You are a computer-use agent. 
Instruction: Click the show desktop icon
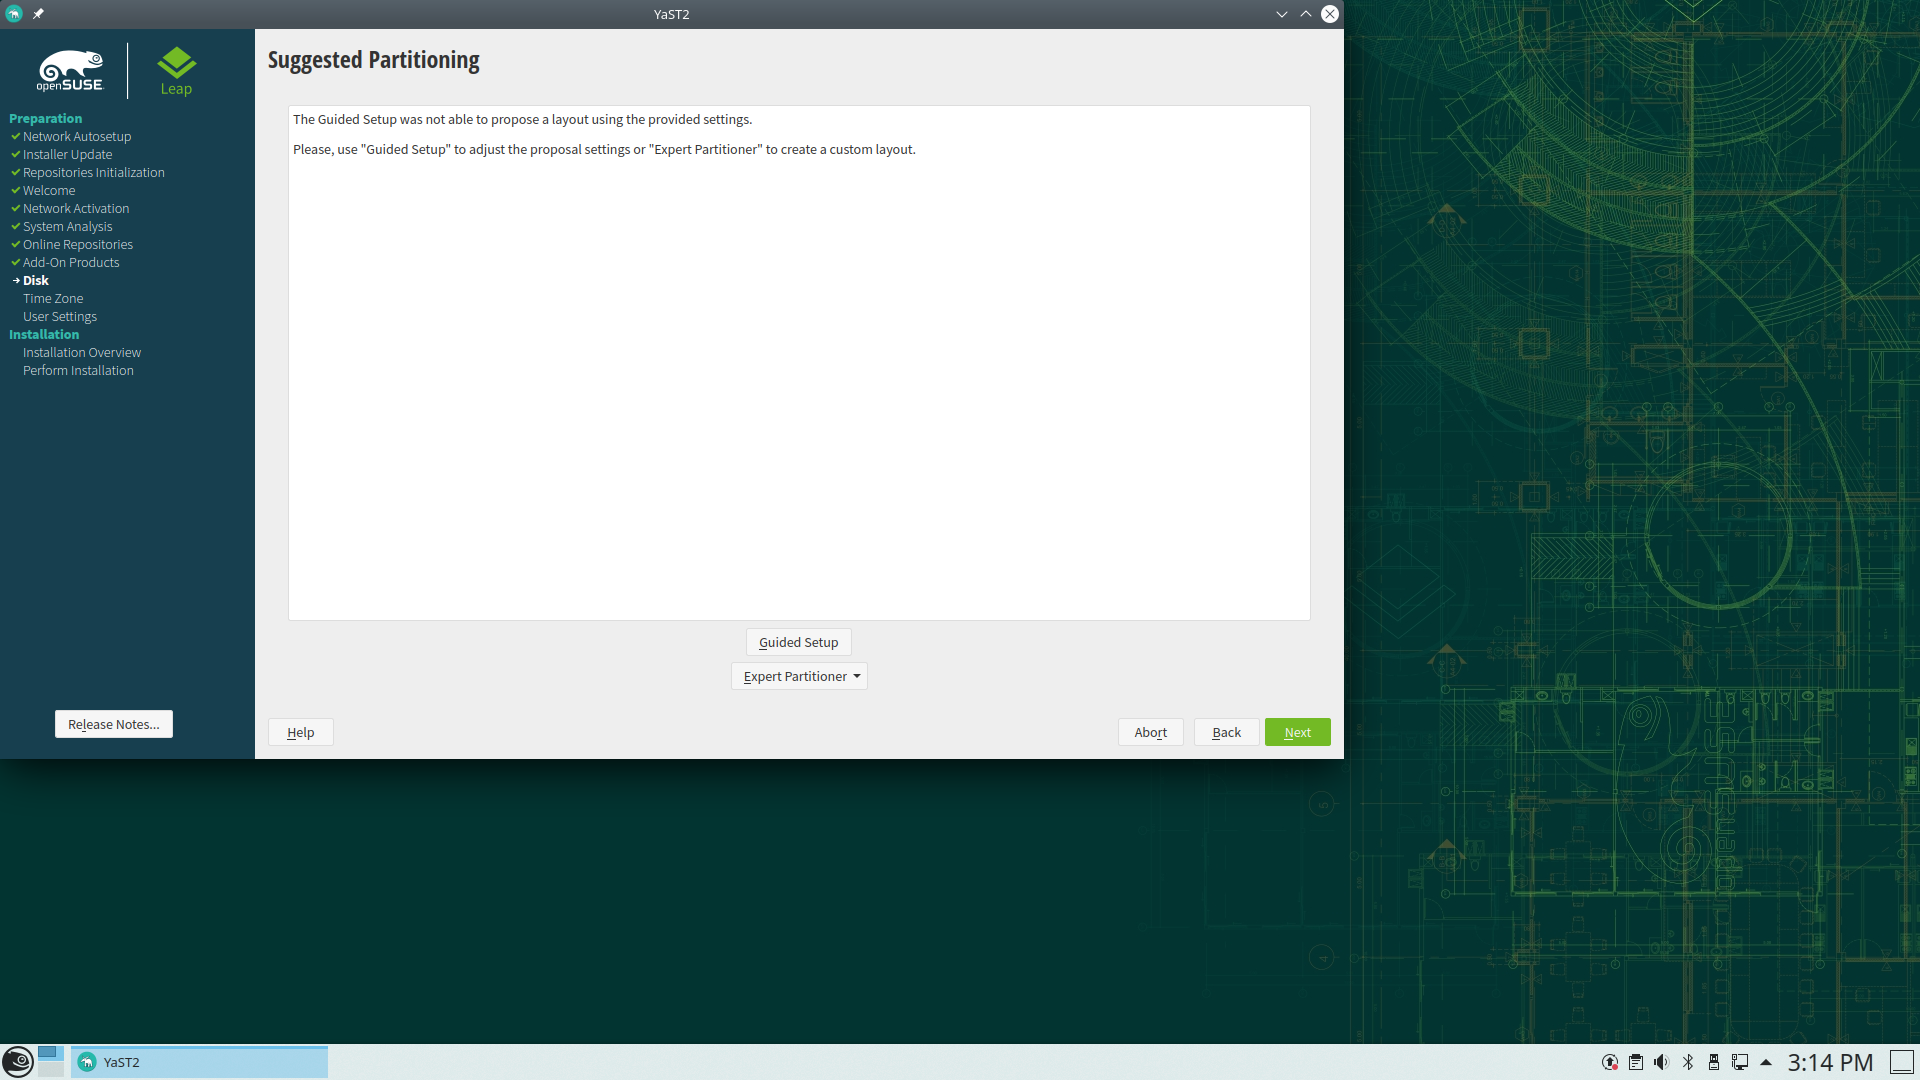tap(1902, 1062)
